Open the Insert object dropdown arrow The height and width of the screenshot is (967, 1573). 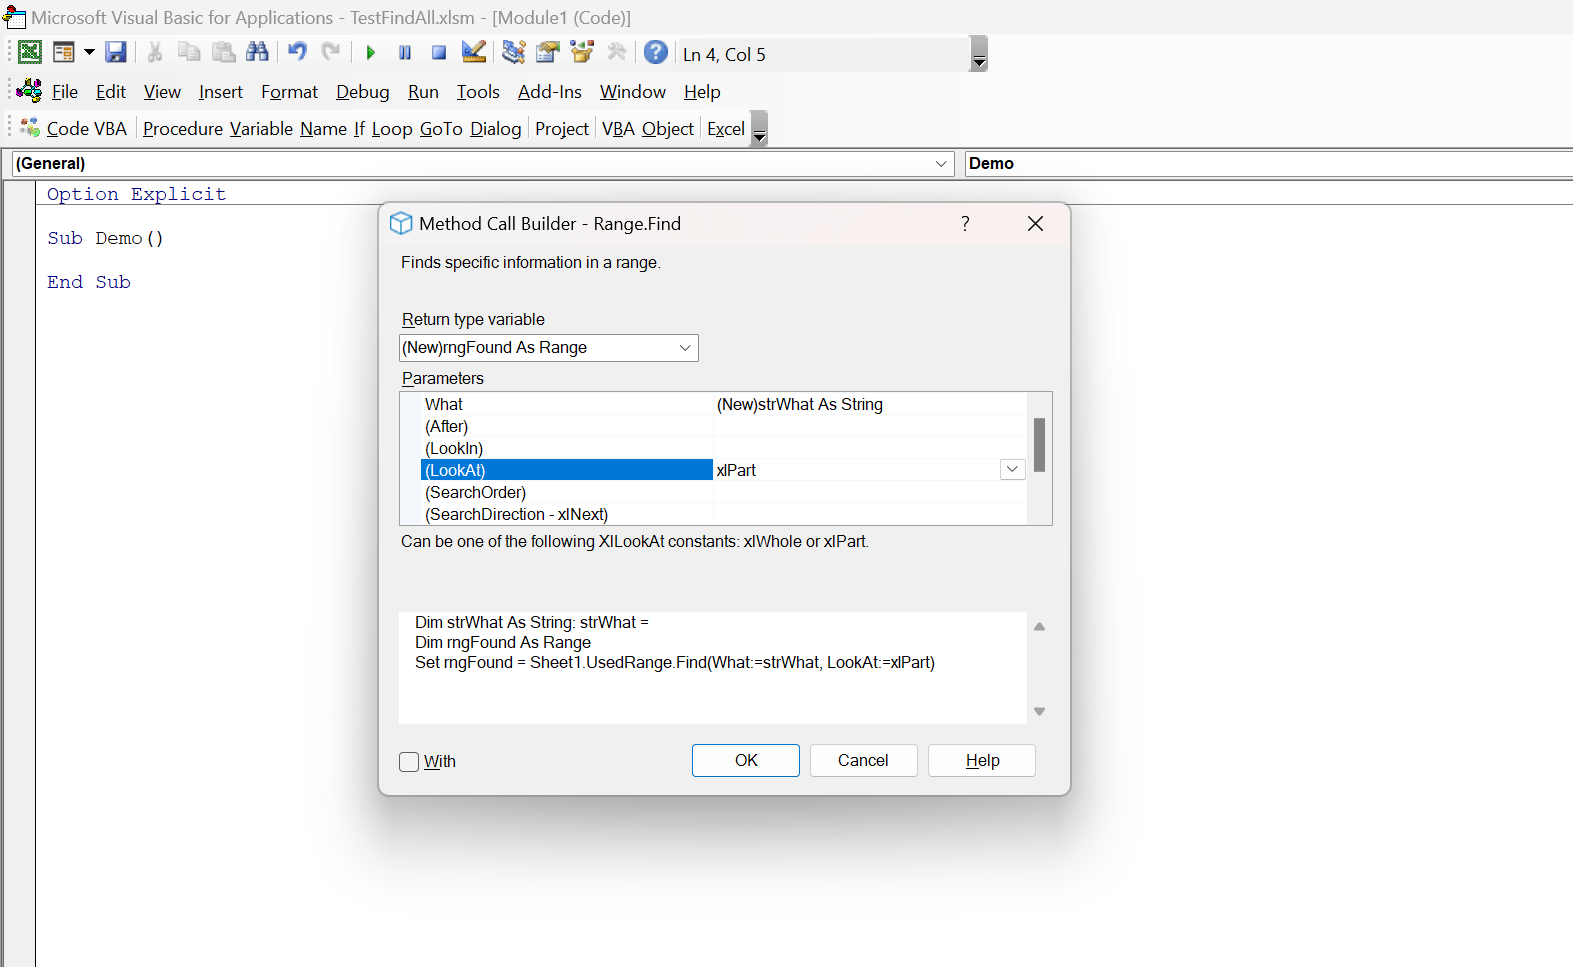[x=89, y=52]
